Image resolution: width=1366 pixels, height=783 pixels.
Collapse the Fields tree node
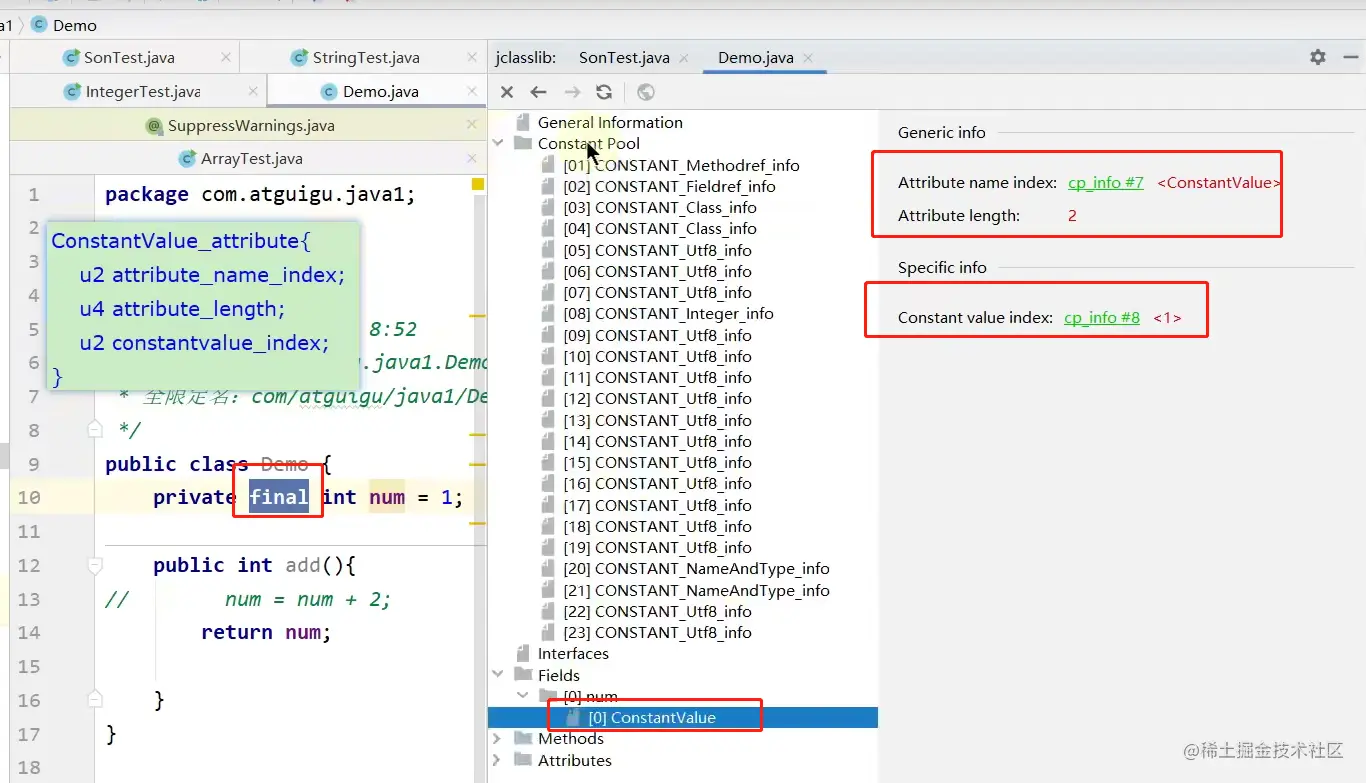pyautogui.click(x=498, y=675)
